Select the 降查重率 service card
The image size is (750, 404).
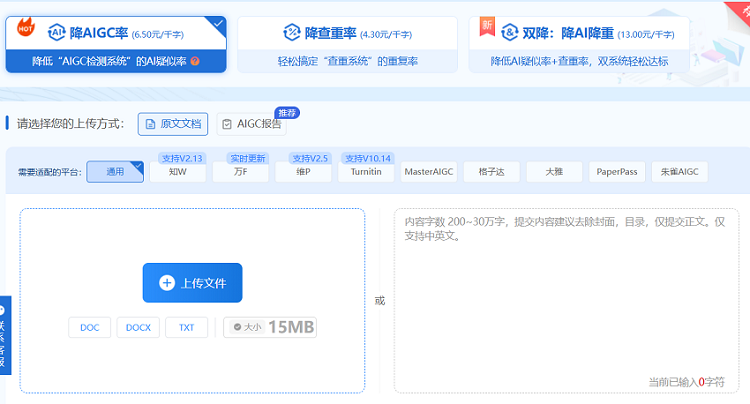(347, 44)
